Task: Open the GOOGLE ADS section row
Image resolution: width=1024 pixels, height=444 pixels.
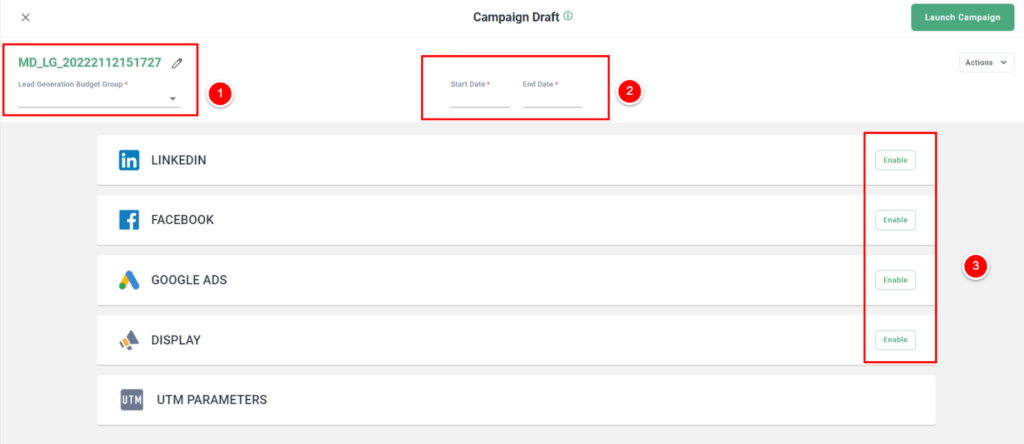Action: [516, 280]
